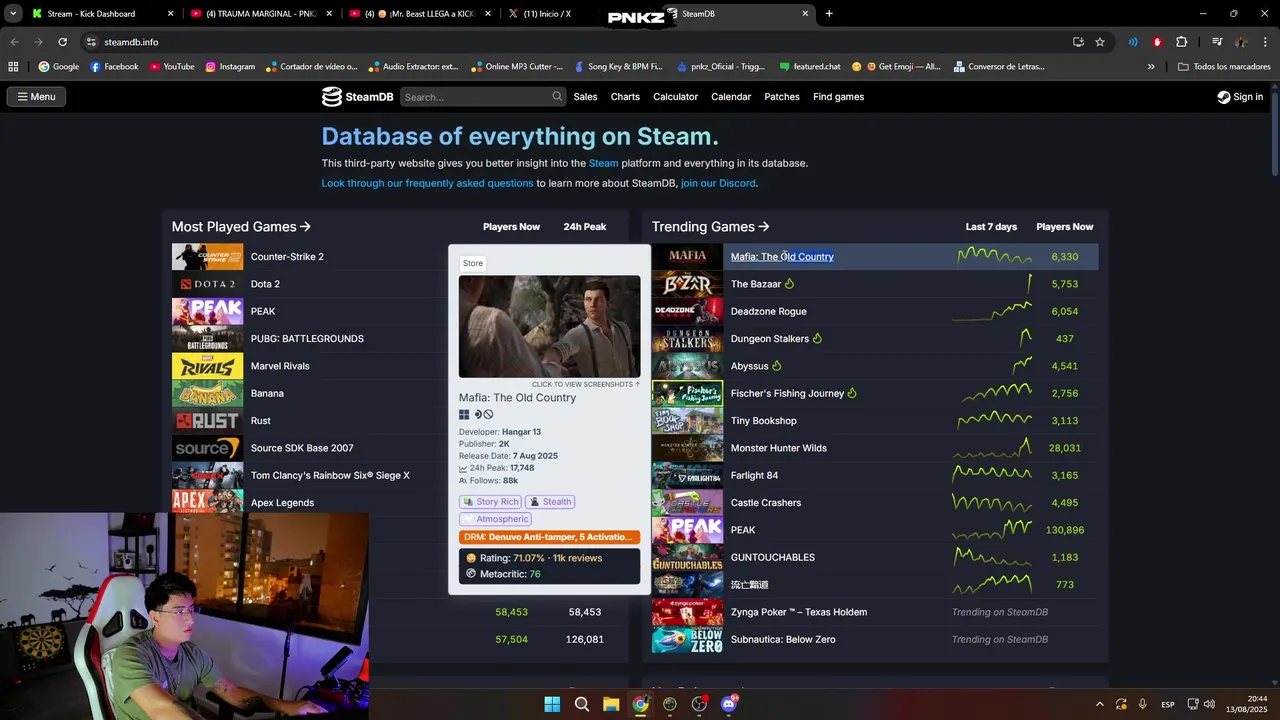Click the Story Rich tag
Screen dimensions: 1280x720
point(490,502)
